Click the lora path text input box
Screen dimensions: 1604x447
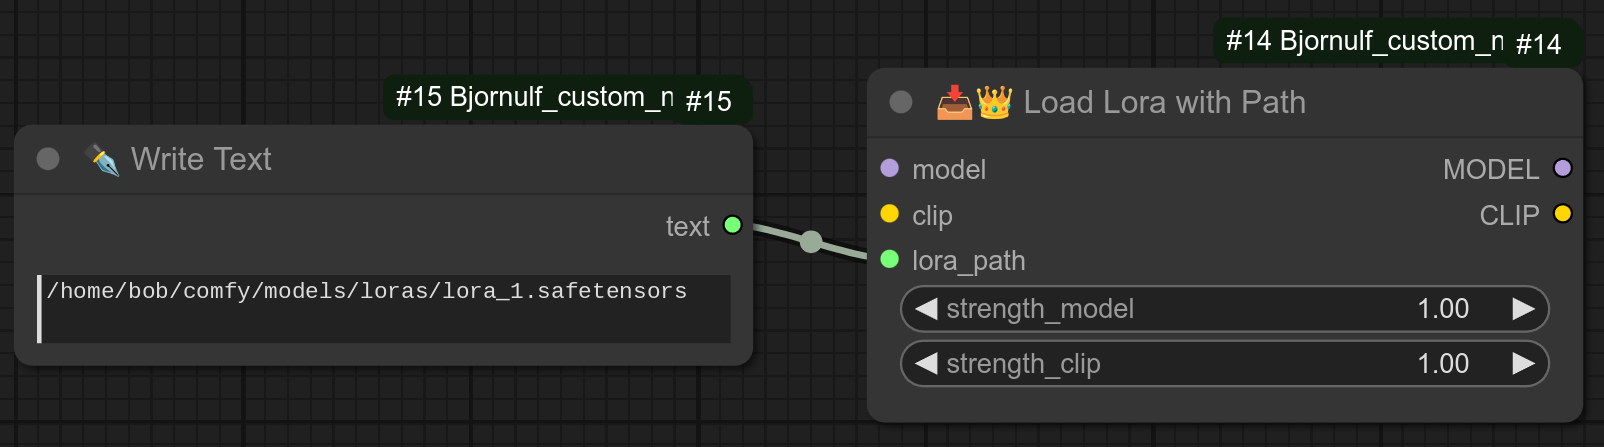385,308
